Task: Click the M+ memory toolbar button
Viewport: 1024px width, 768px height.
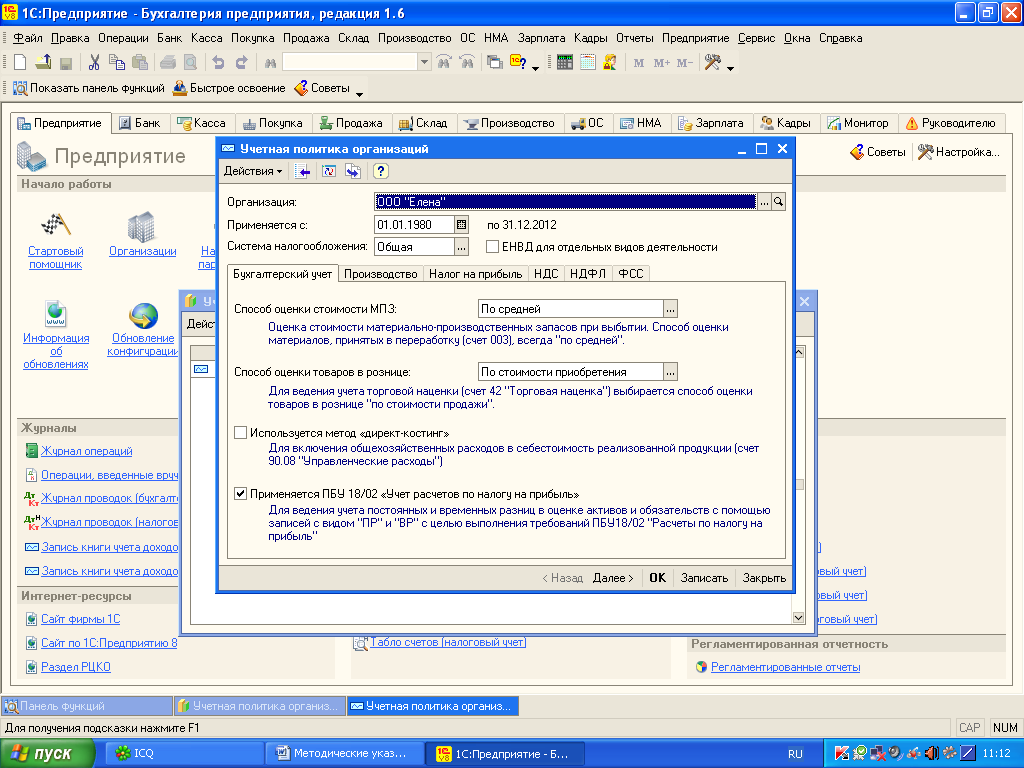Action: coord(662,63)
